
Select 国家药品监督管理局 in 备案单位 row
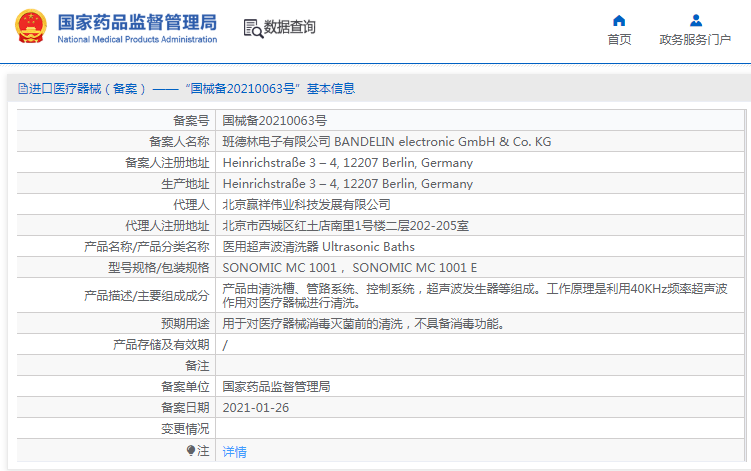(x=276, y=387)
